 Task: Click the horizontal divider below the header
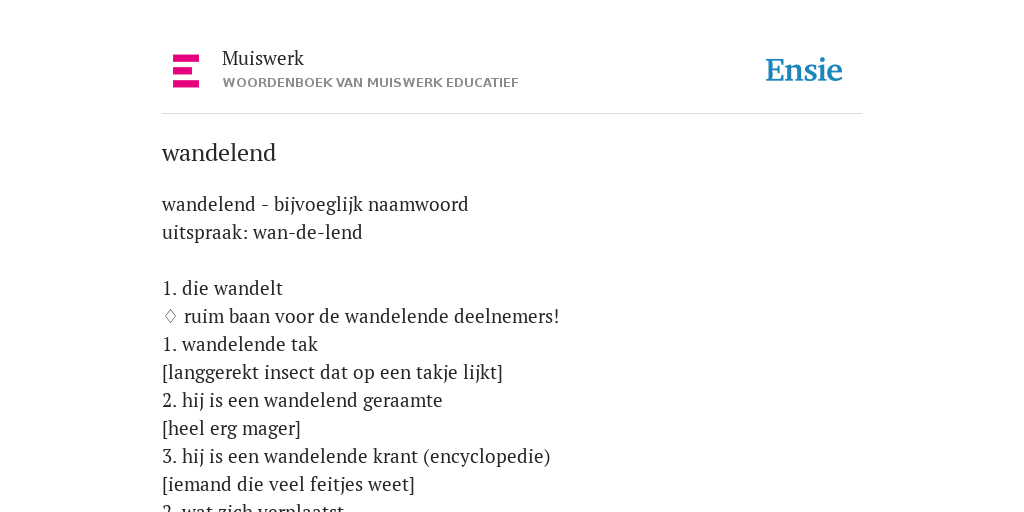[512, 114]
